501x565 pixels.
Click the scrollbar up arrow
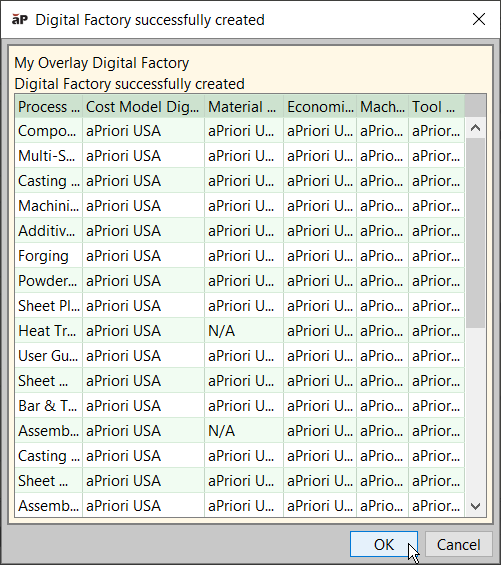coord(475,128)
